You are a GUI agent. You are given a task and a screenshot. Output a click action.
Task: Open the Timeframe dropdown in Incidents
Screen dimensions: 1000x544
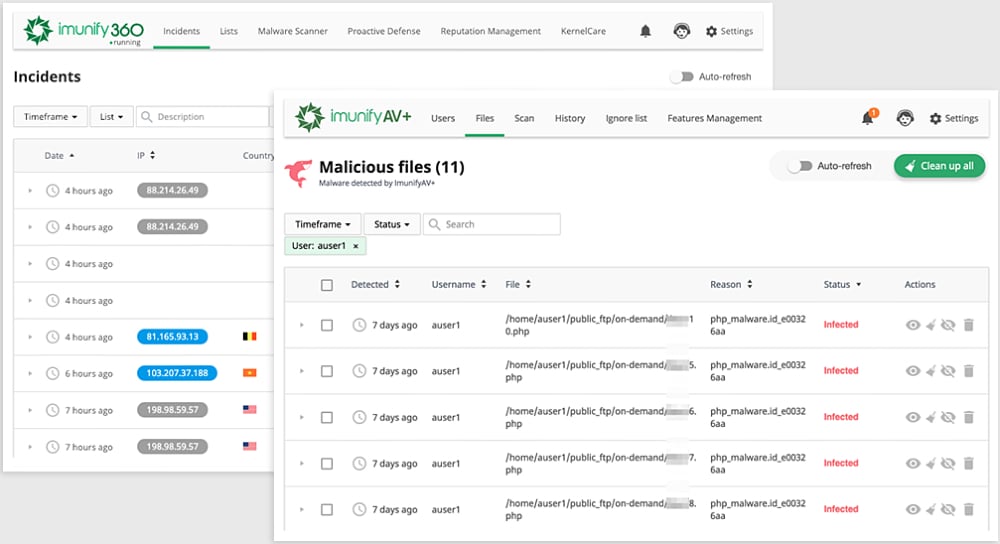coord(50,117)
